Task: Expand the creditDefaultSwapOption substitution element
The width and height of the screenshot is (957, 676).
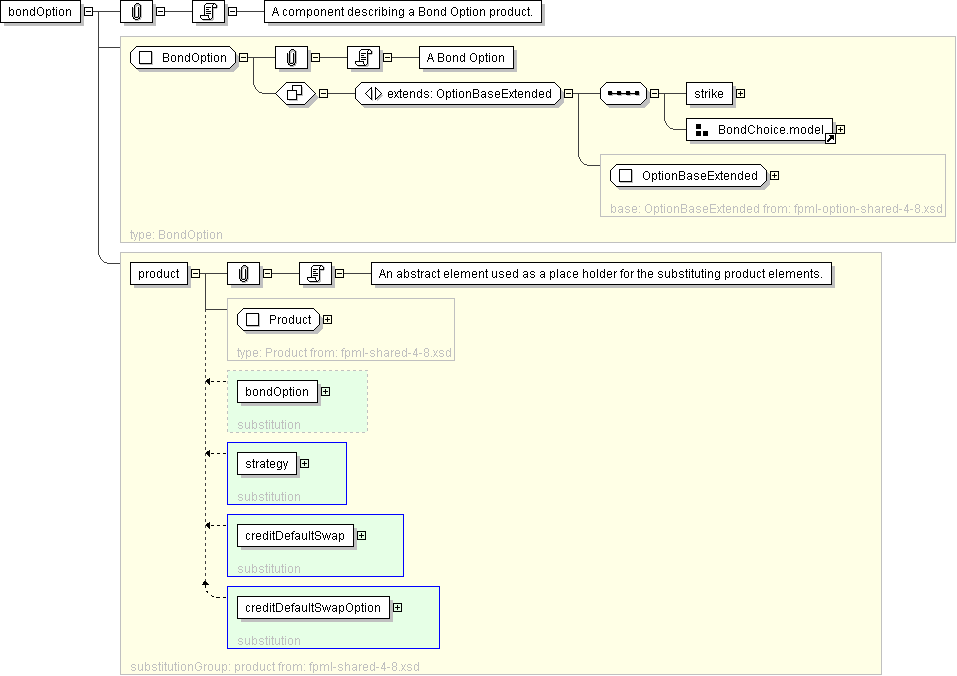Action: 397,607
